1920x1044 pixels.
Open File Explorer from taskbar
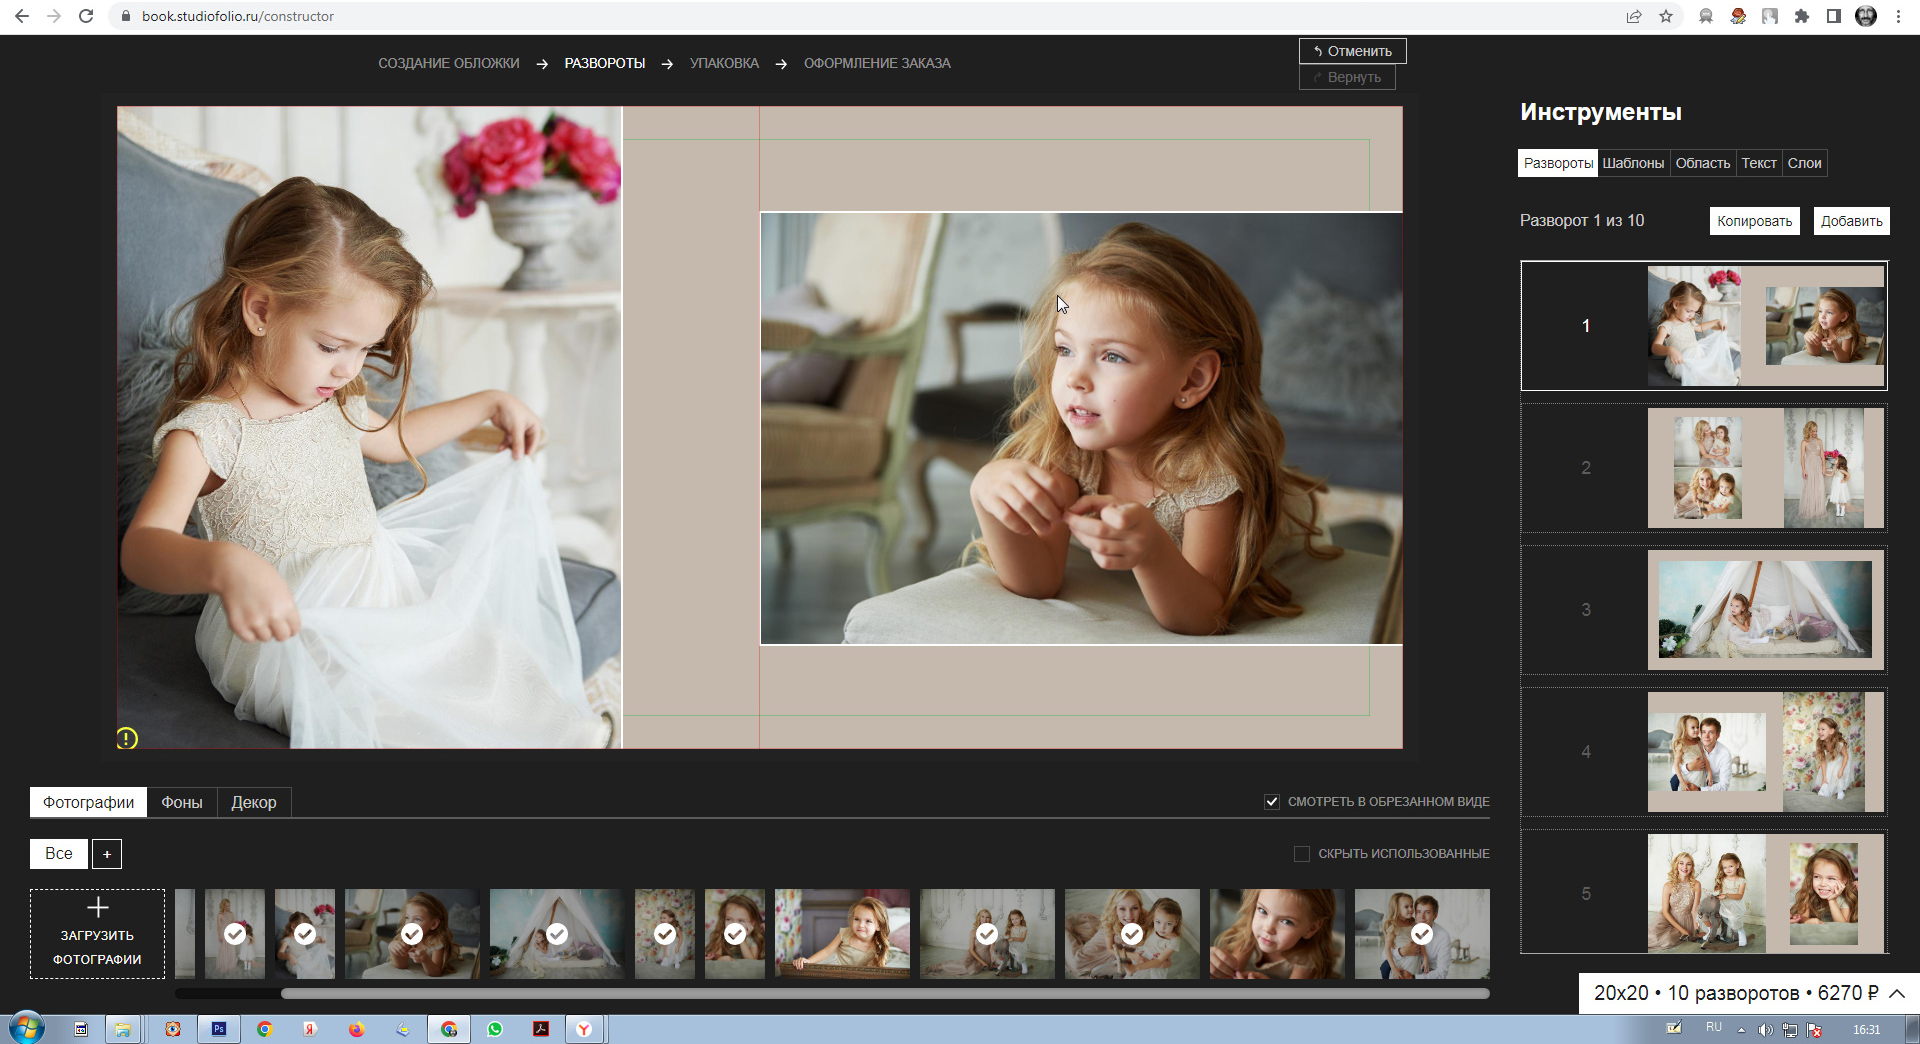click(x=123, y=1029)
